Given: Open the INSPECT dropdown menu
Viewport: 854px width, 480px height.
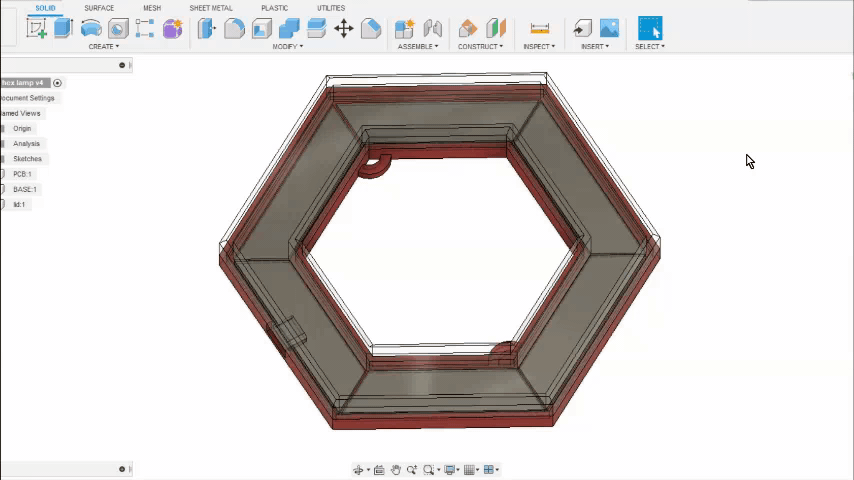Looking at the screenshot, I should tap(539, 47).
